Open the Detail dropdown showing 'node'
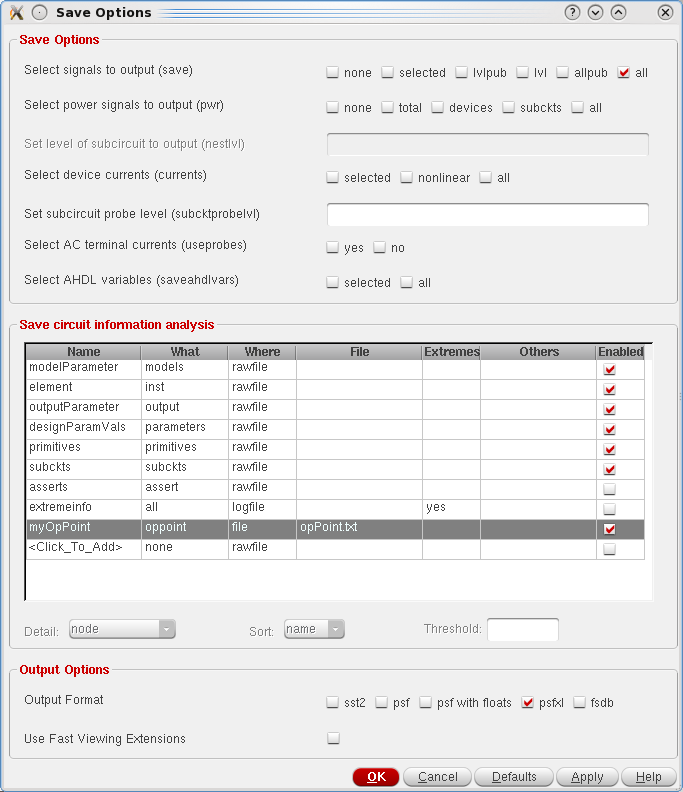Screen dimensions: 683x792 tap(122, 629)
